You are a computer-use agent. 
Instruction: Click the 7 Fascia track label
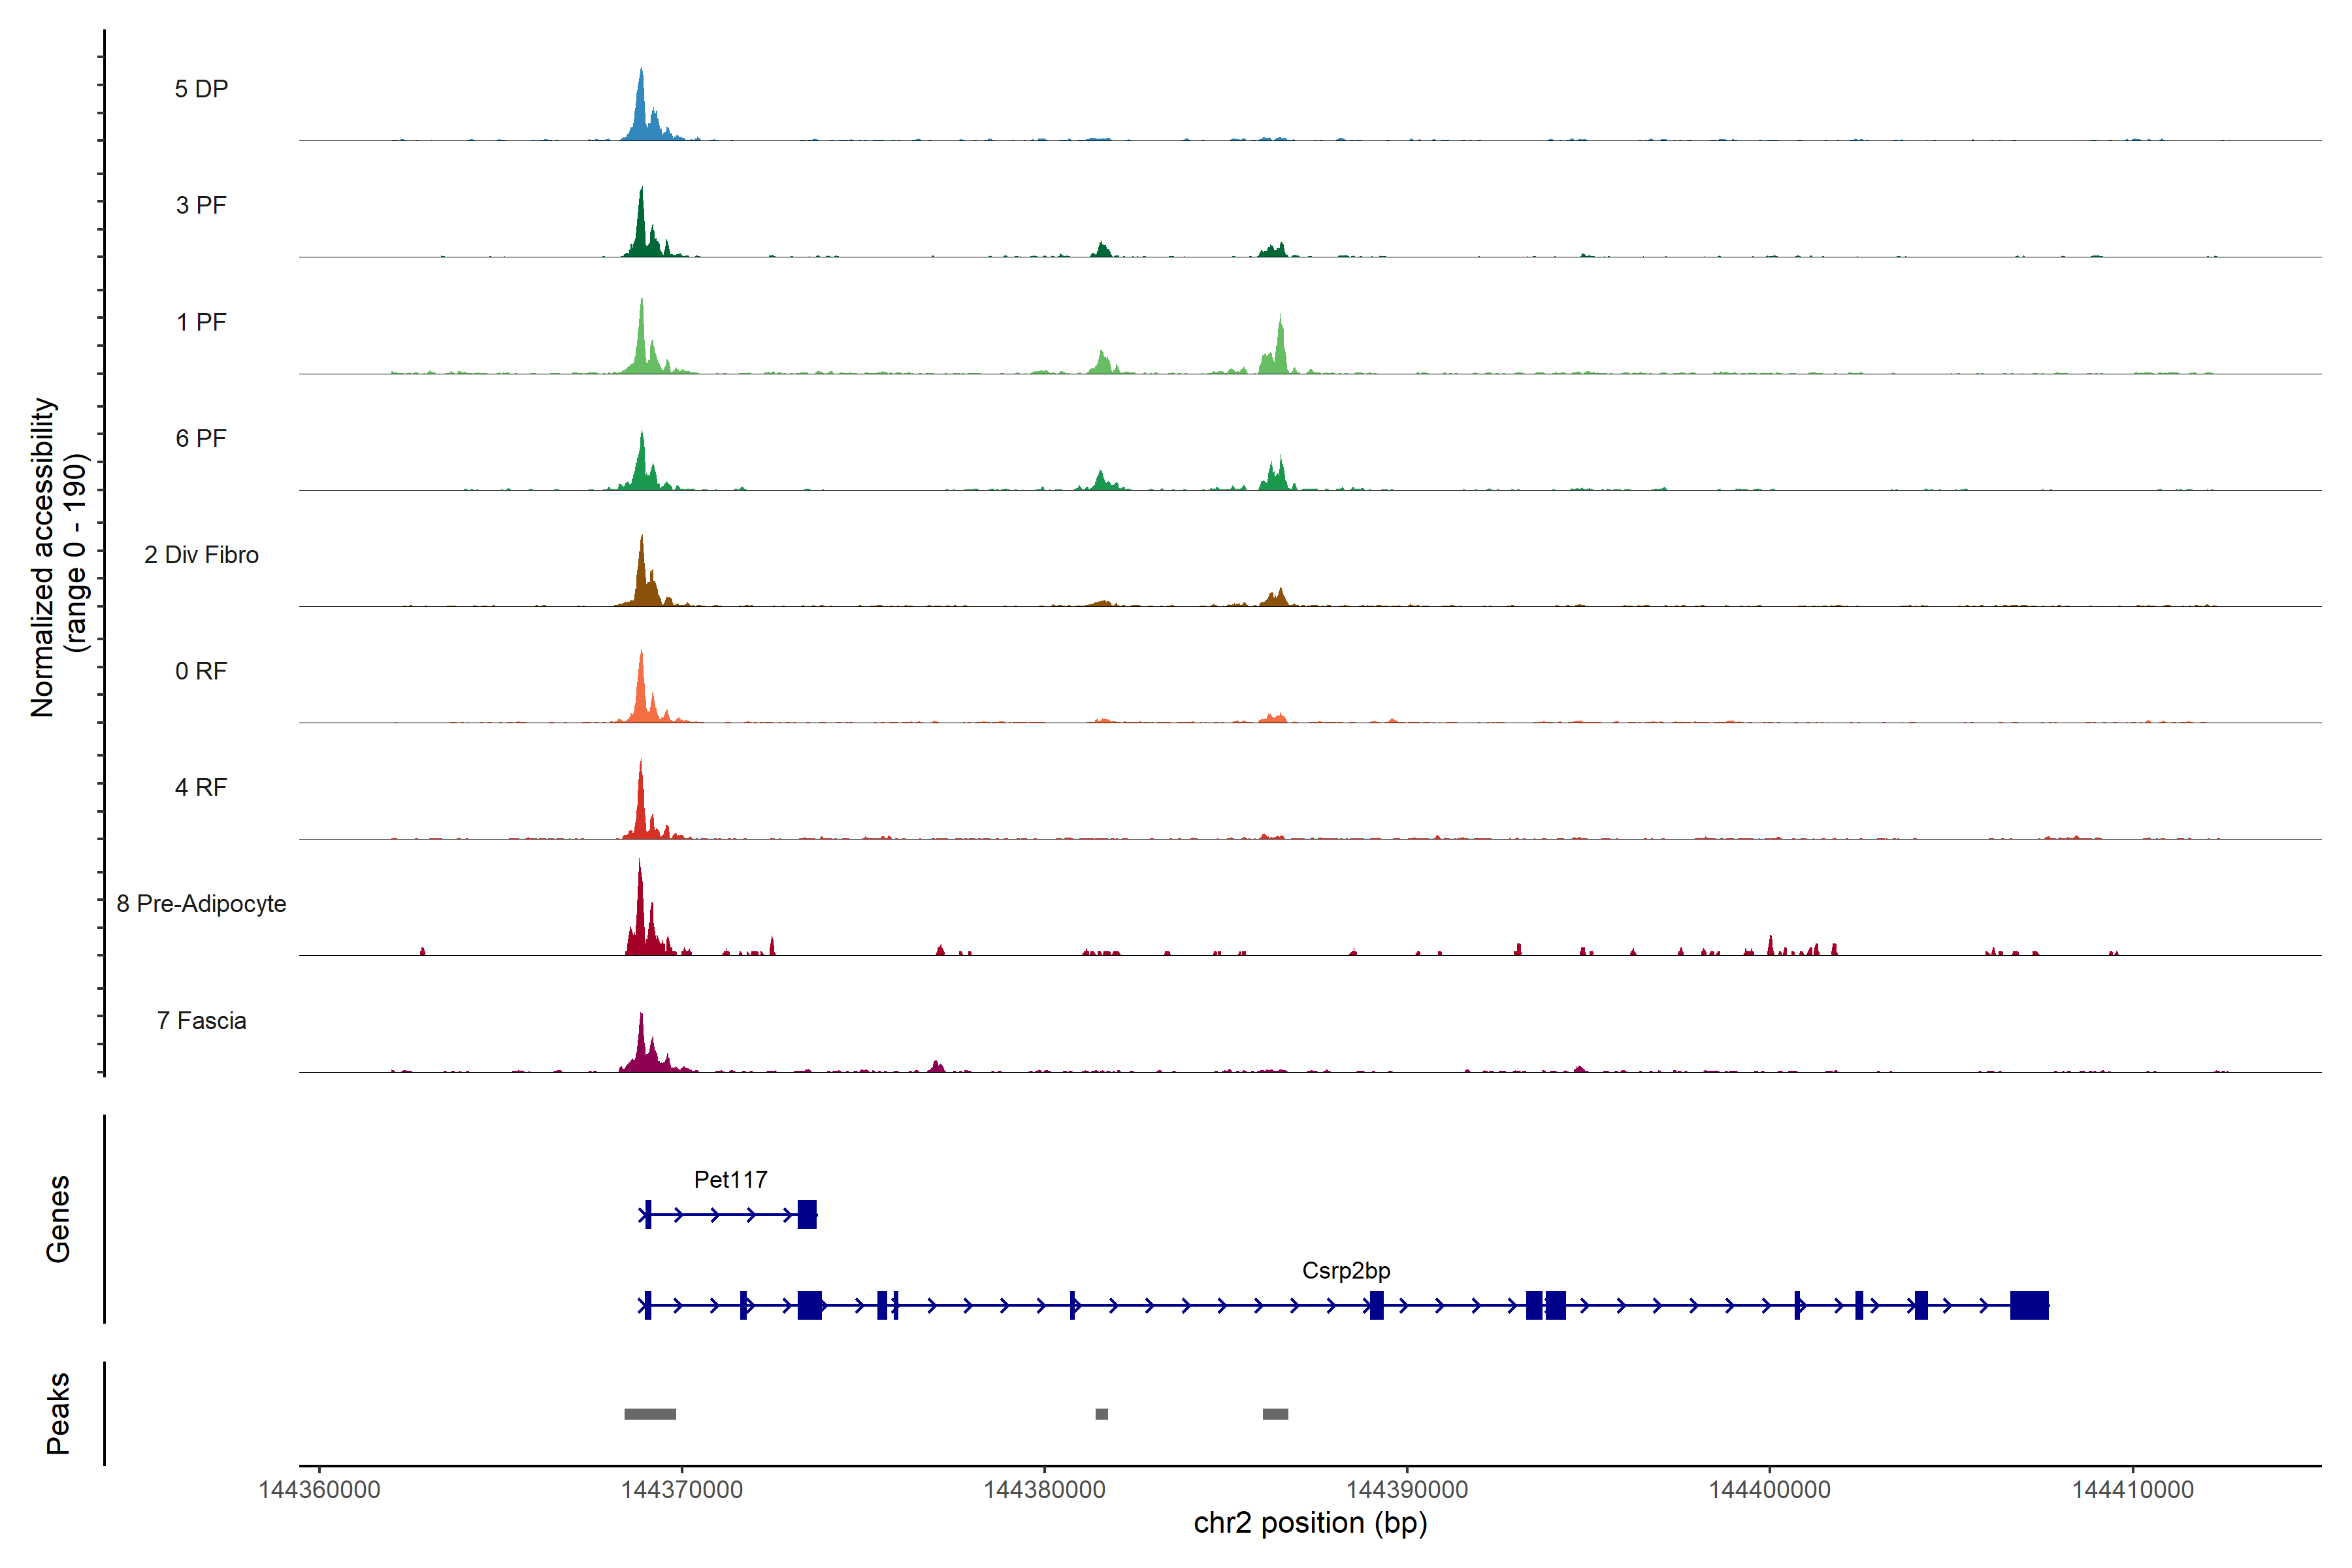point(201,1020)
